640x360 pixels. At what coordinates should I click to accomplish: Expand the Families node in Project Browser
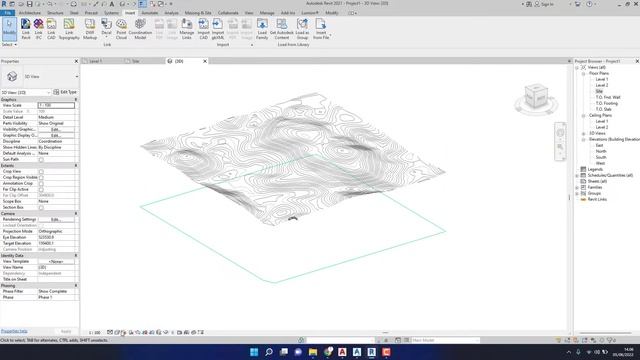[577, 187]
